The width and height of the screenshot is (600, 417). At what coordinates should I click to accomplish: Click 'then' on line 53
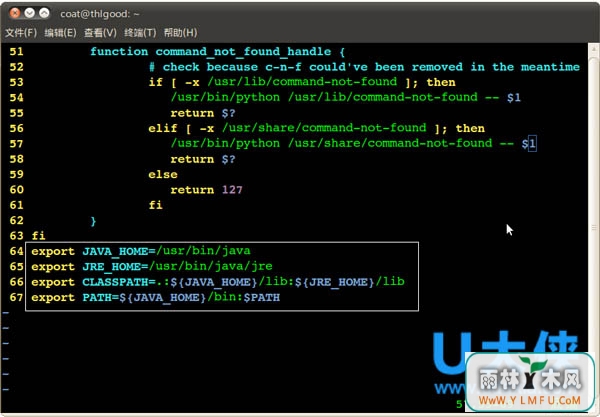point(441,82)
